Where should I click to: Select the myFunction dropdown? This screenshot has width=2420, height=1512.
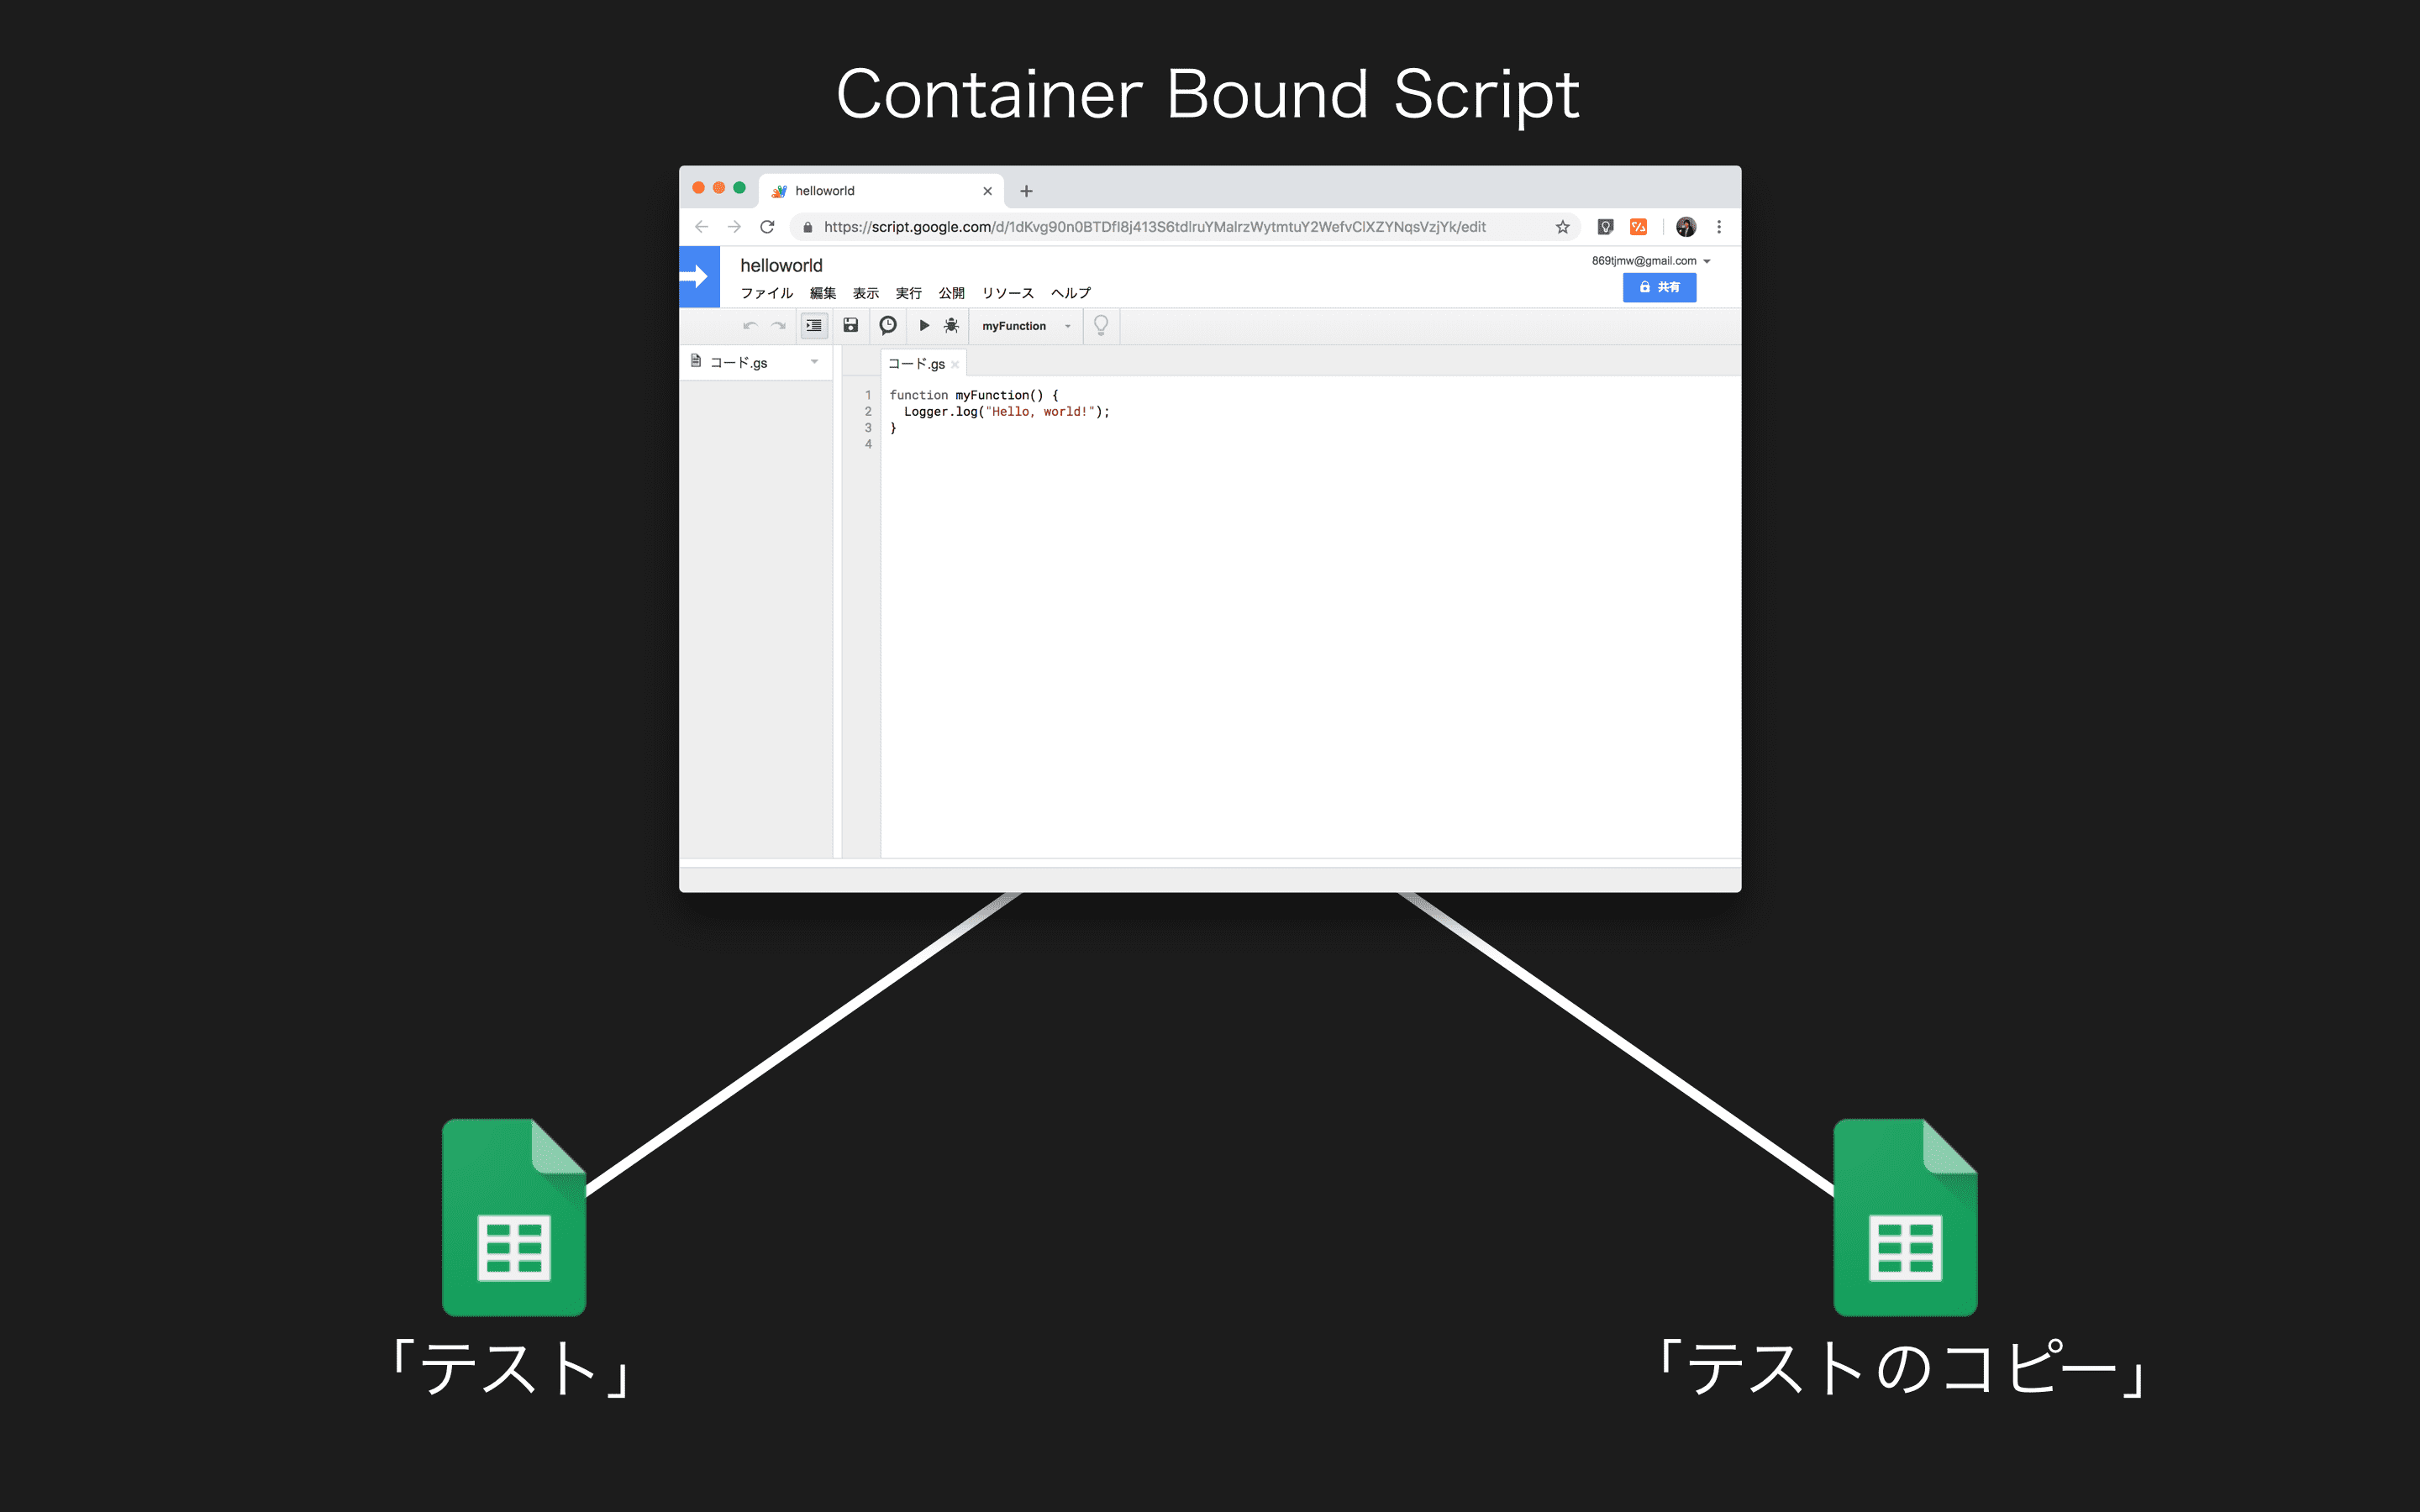(x=1028, y=324)
